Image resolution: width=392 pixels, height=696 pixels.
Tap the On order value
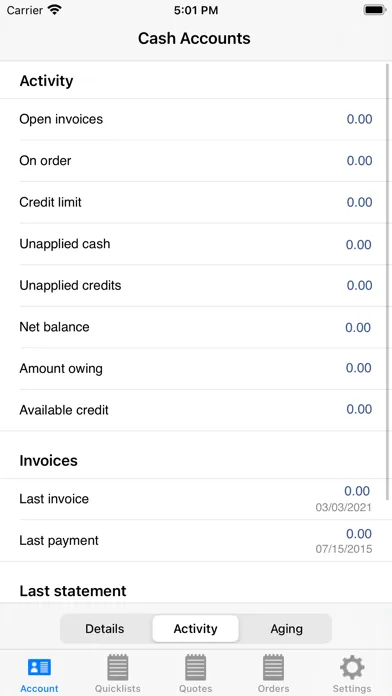[359, 161]
